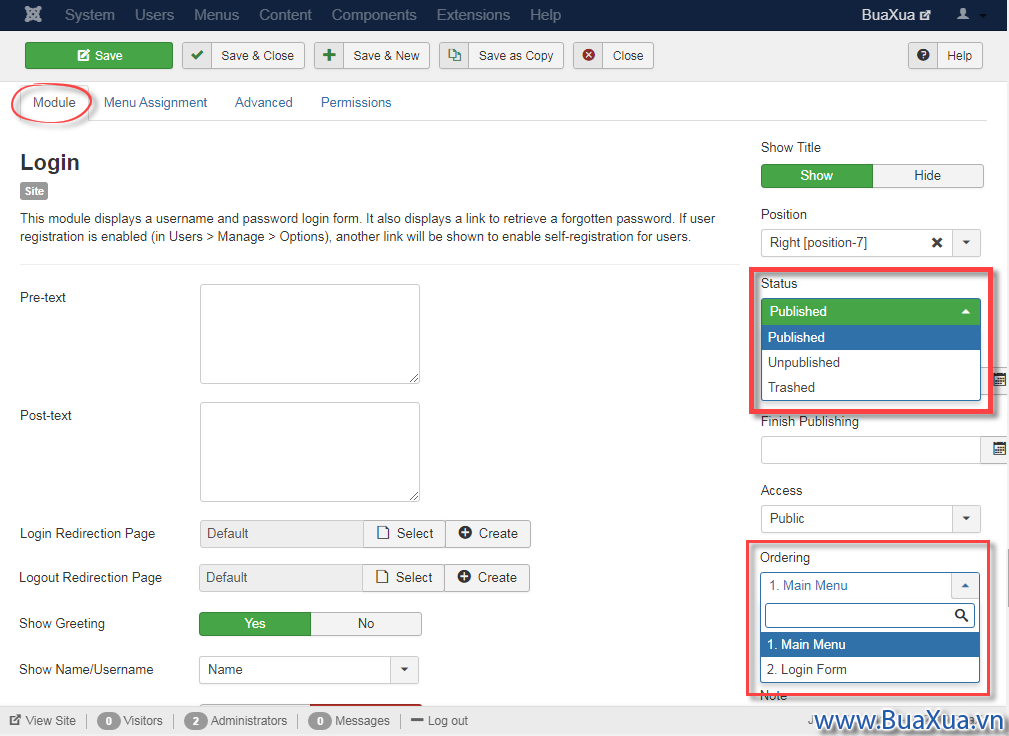Switch to the Permissions tab

(356, 102)
